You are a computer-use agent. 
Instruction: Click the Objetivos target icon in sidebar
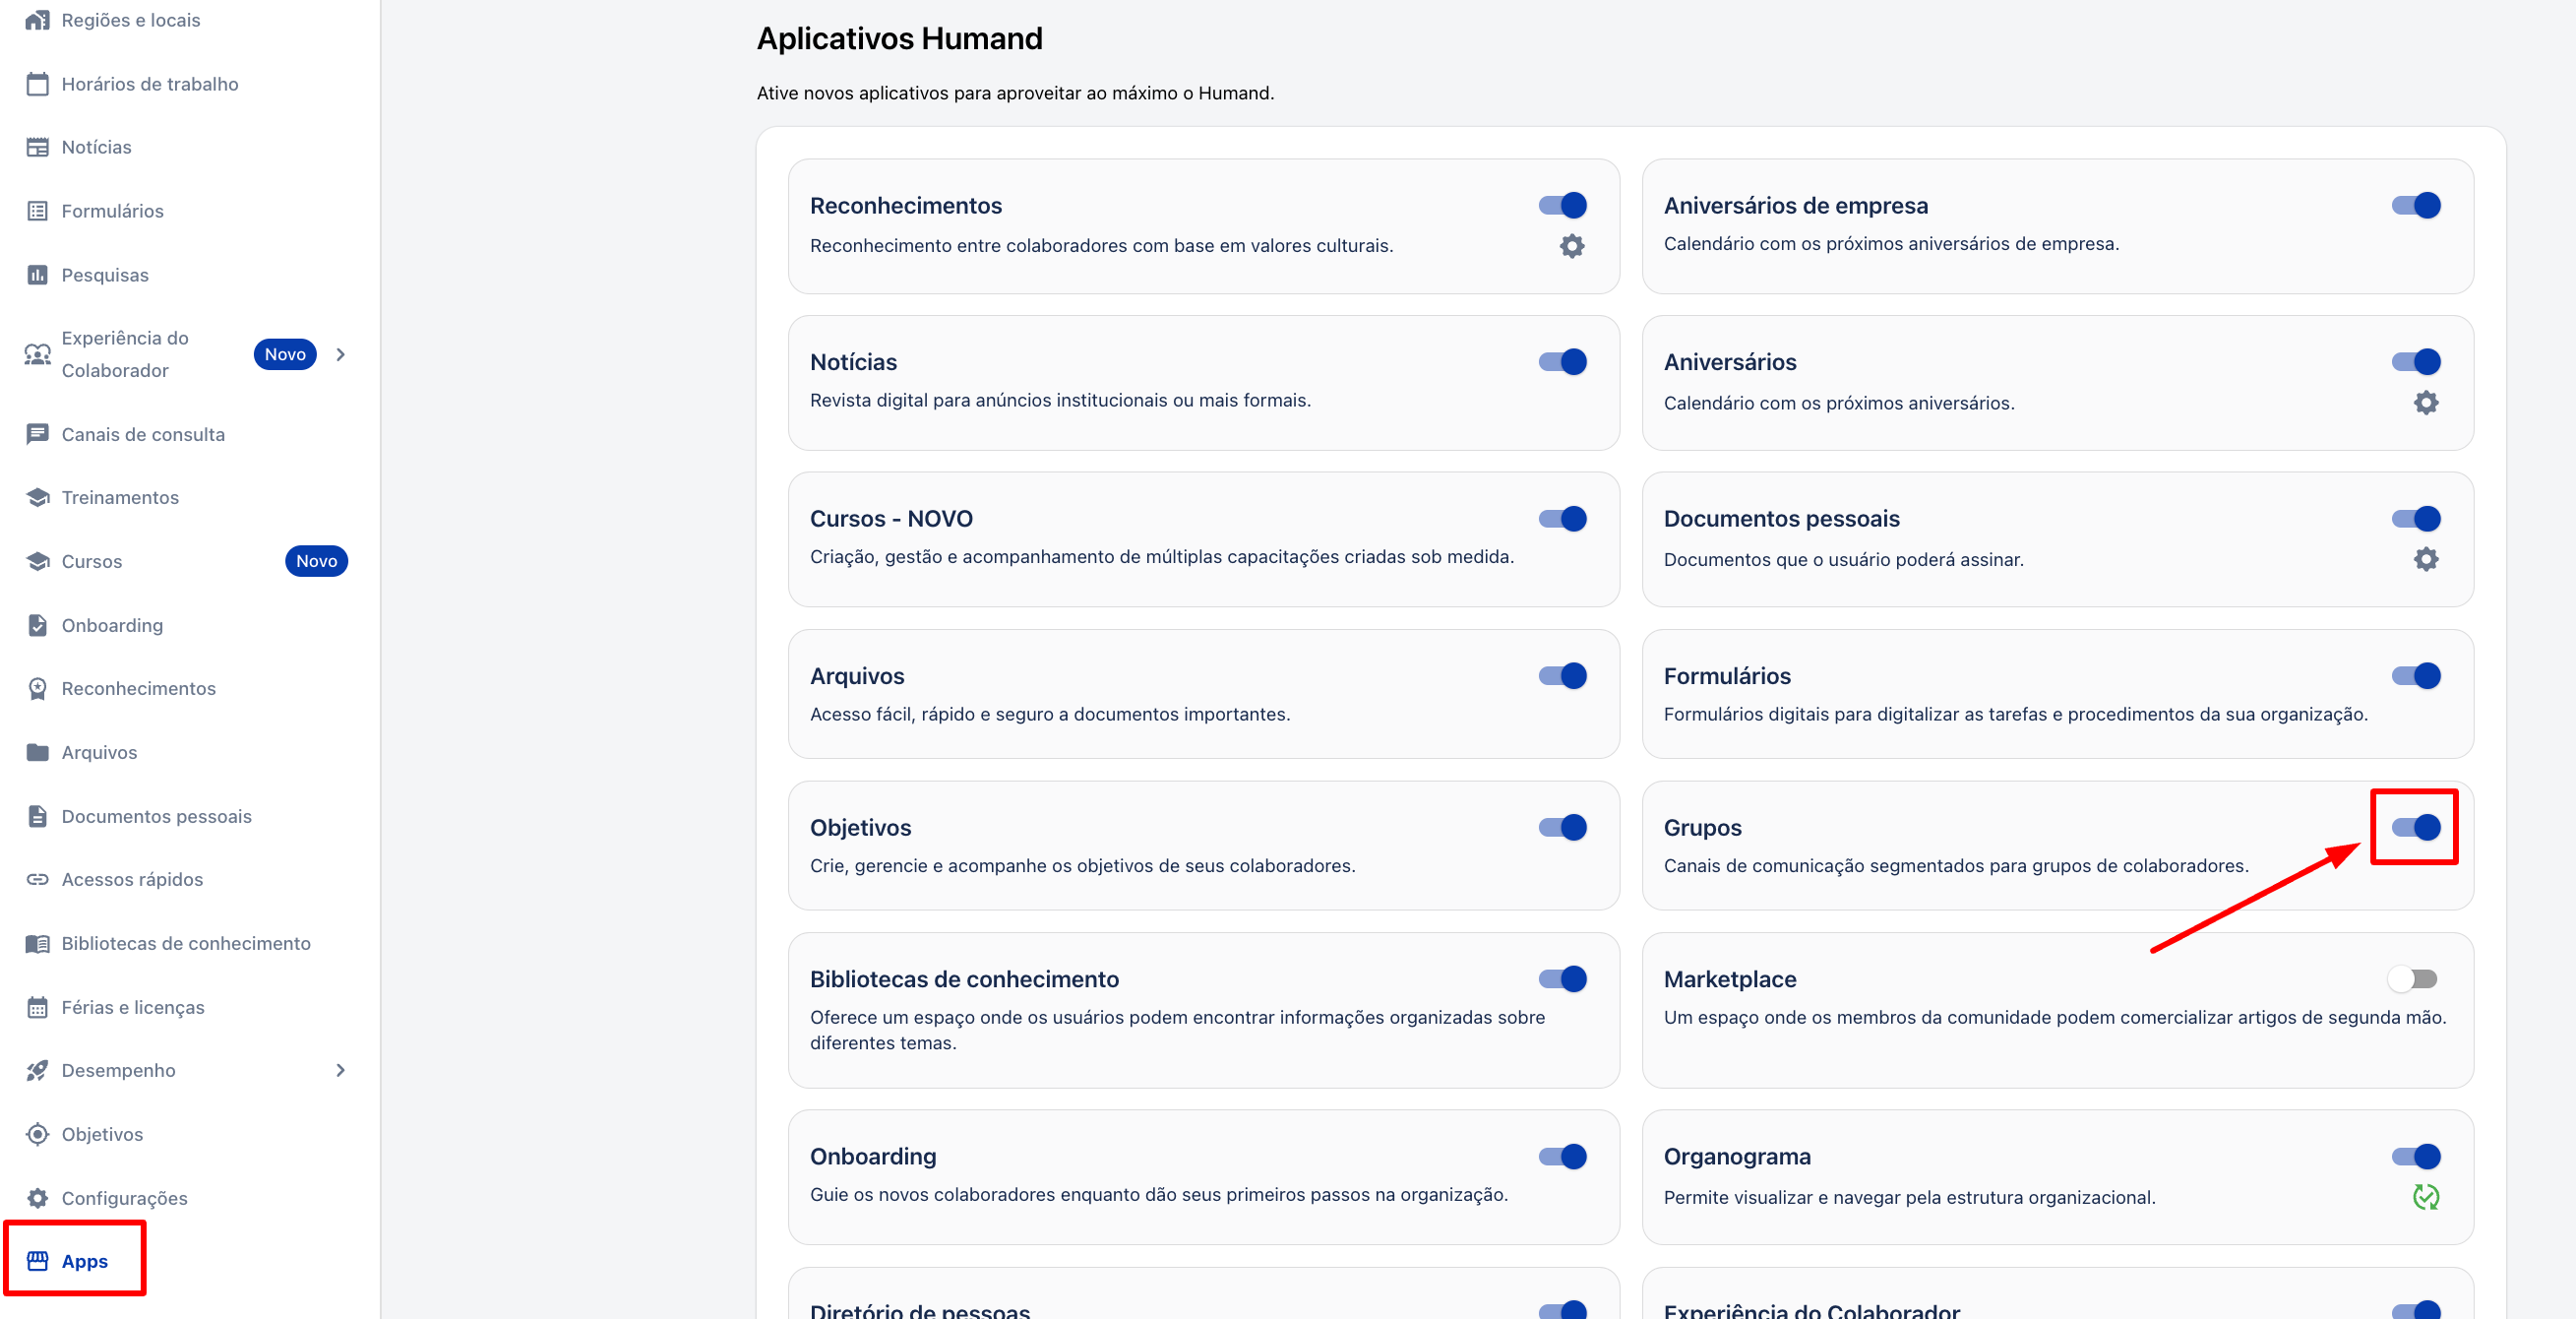37,1134
